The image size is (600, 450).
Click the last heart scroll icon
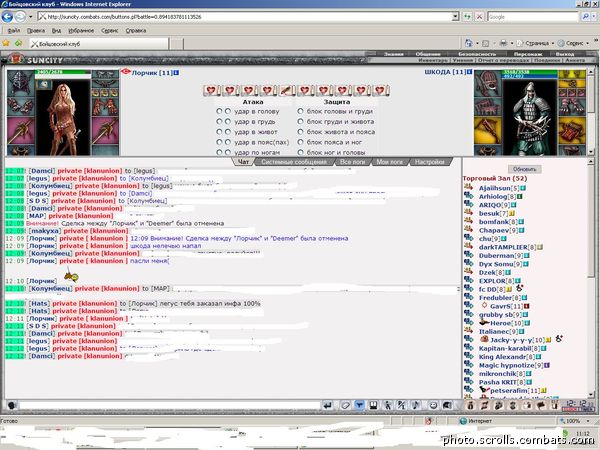click(x=380, y=91)
